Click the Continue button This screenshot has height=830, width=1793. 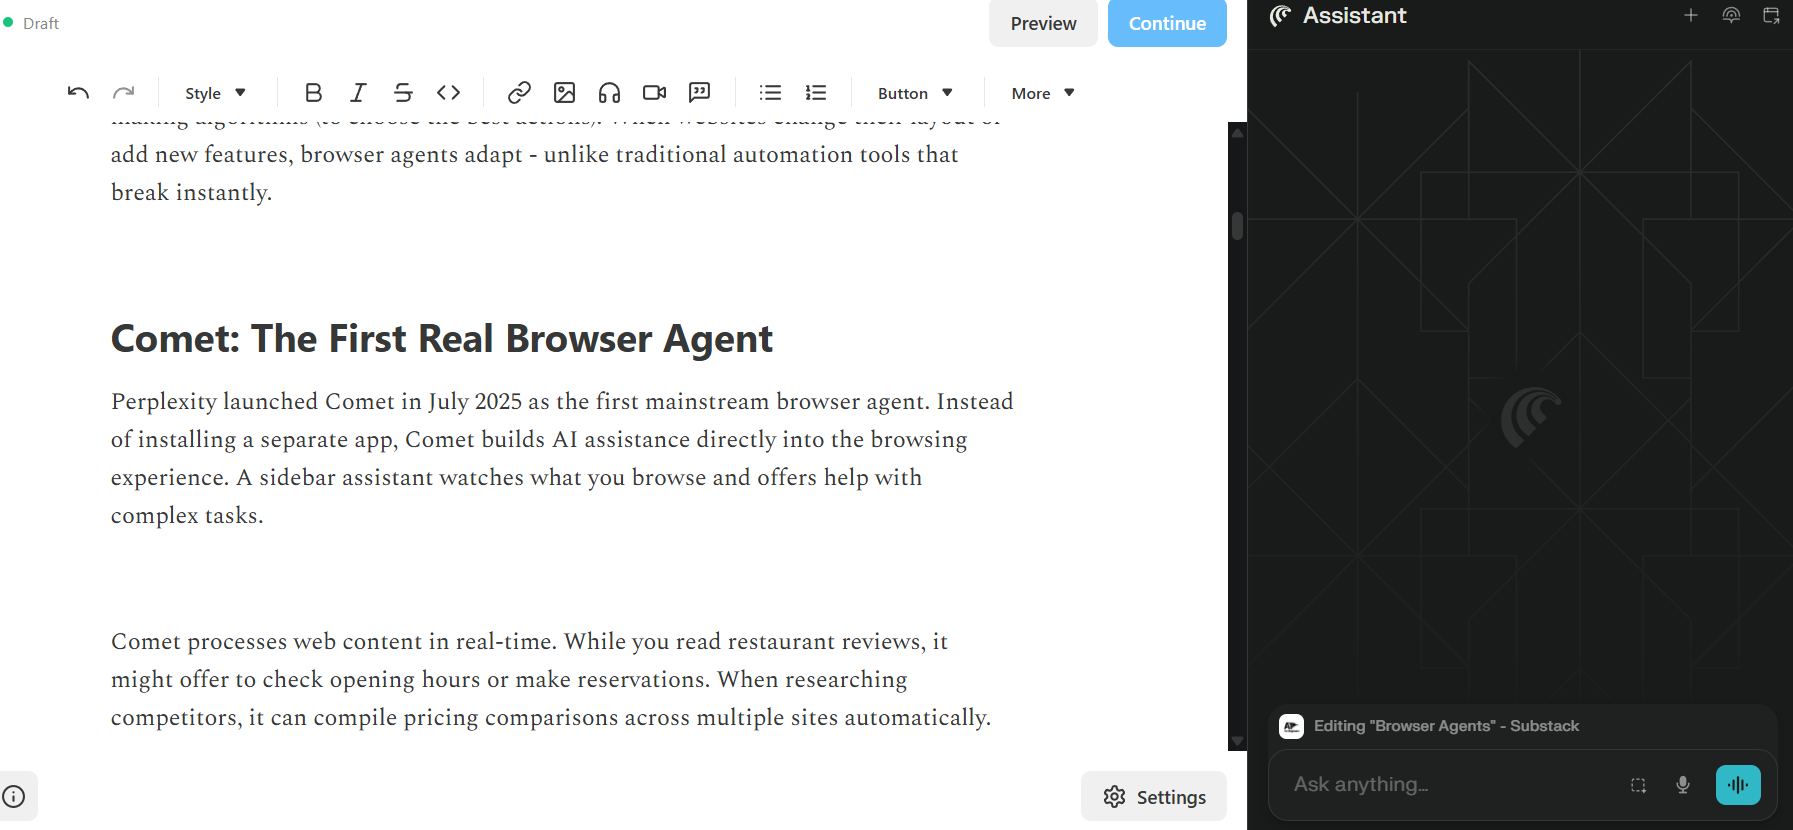pyautogui.click(x=1167, y=23)
